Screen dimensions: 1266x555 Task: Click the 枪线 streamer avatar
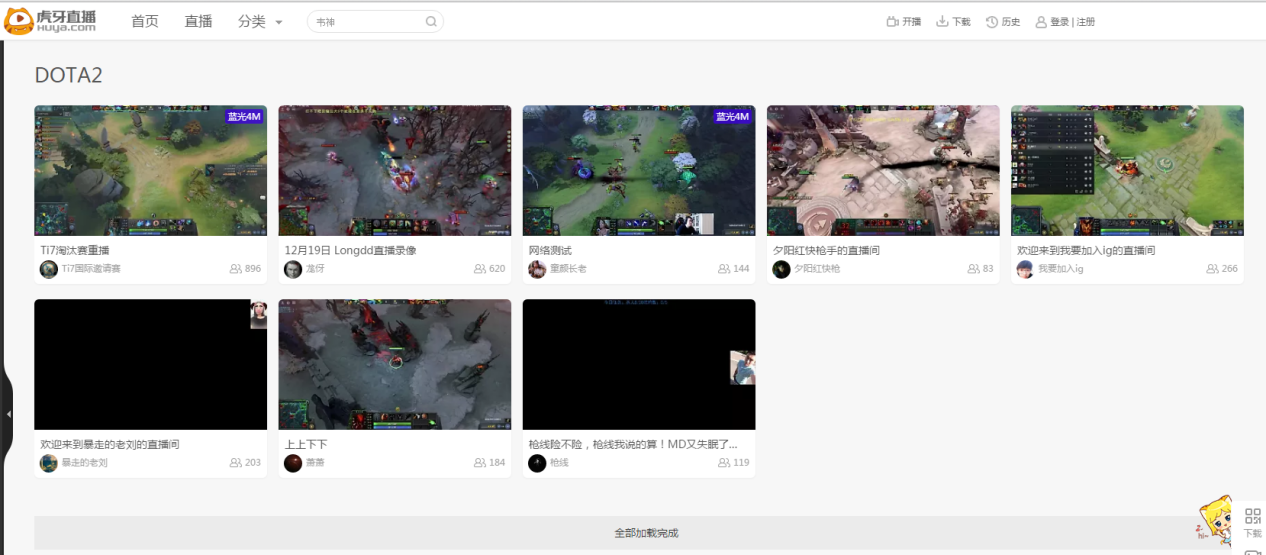click(537, 463)
